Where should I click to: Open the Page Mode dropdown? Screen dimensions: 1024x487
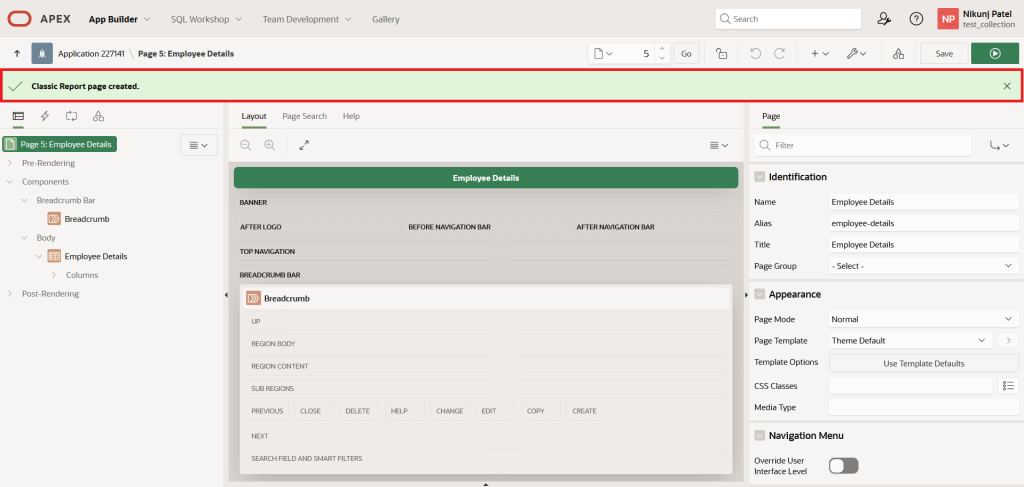point(923,319)
